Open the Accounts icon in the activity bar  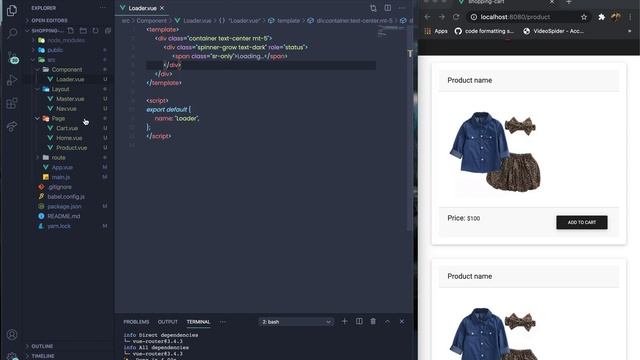pyautogui.click(x=12, y=335)
